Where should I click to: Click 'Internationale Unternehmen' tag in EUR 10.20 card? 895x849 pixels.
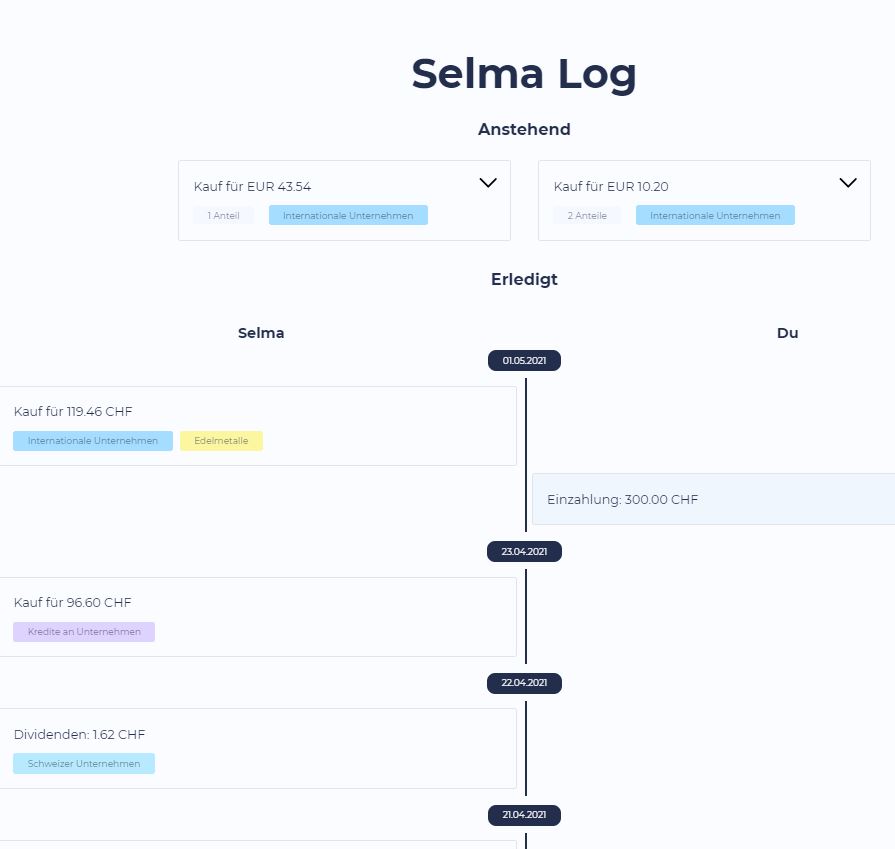click(x=715, y=215)
